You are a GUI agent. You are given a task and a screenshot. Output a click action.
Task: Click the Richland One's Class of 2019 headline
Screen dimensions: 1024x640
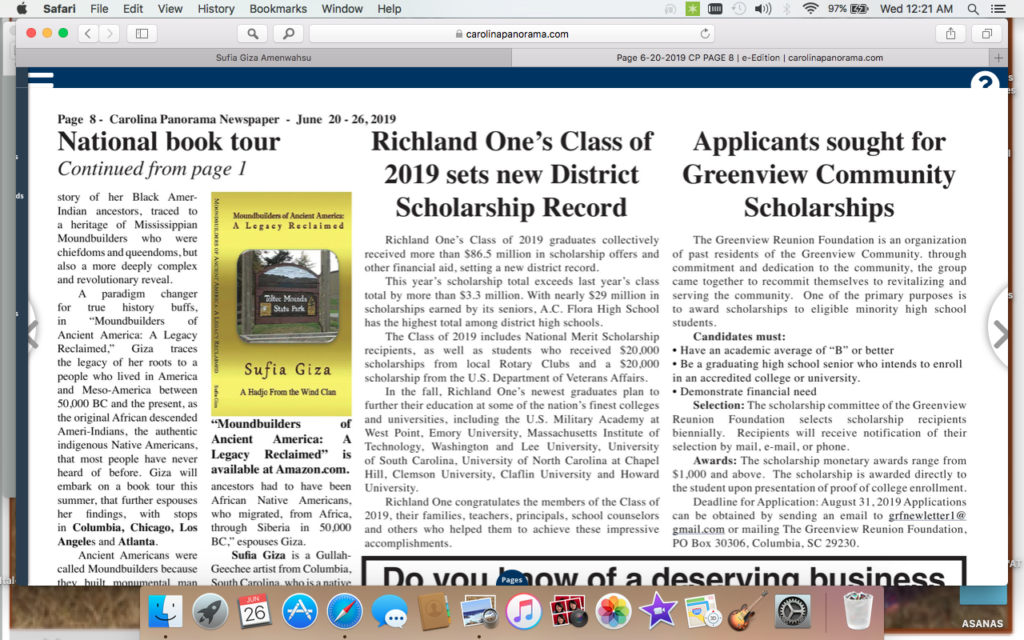coord(511,174)
